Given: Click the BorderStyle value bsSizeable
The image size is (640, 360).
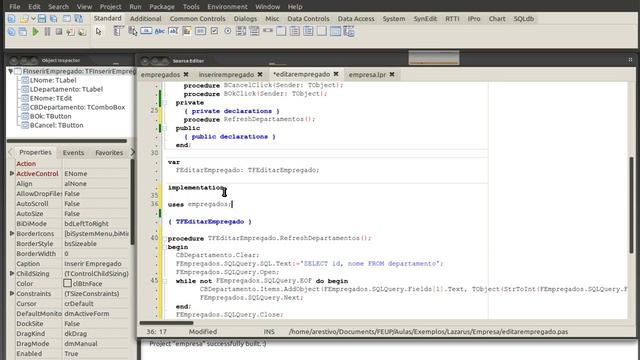Looking at the screenshot, I should 96,244.
